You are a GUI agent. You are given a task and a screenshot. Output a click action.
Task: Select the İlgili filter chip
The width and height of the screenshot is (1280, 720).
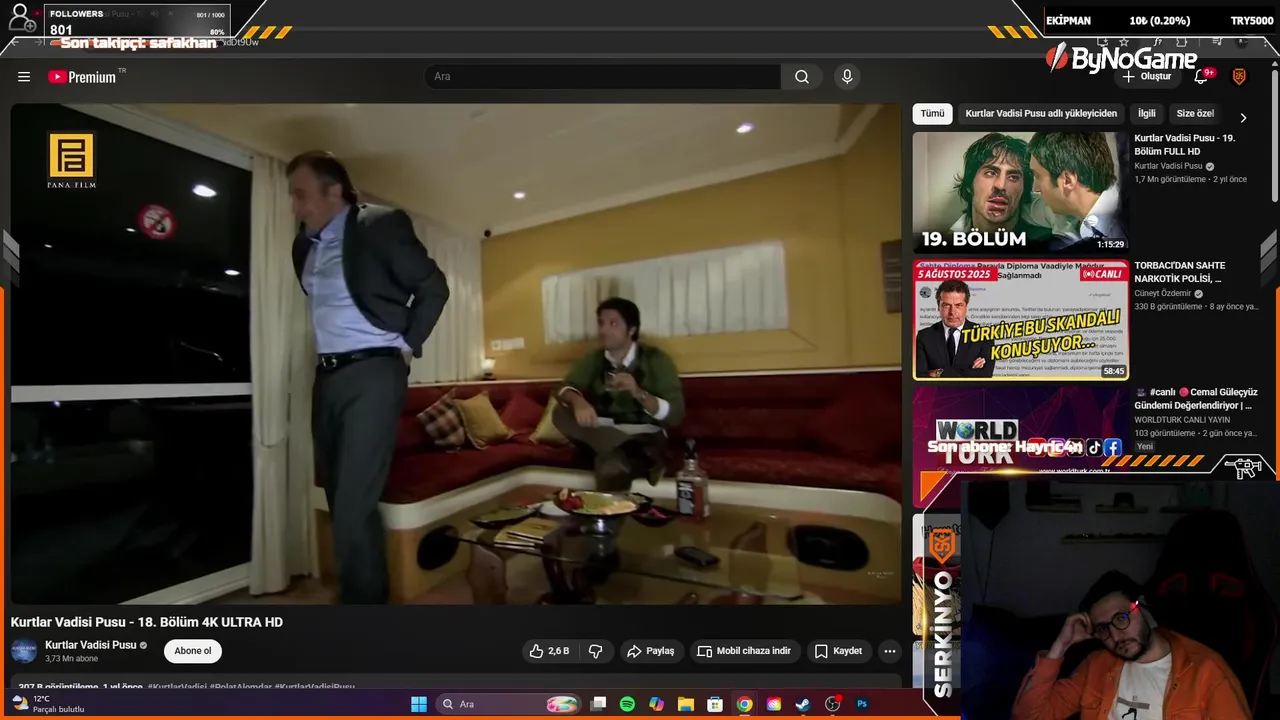[1147, 114]
